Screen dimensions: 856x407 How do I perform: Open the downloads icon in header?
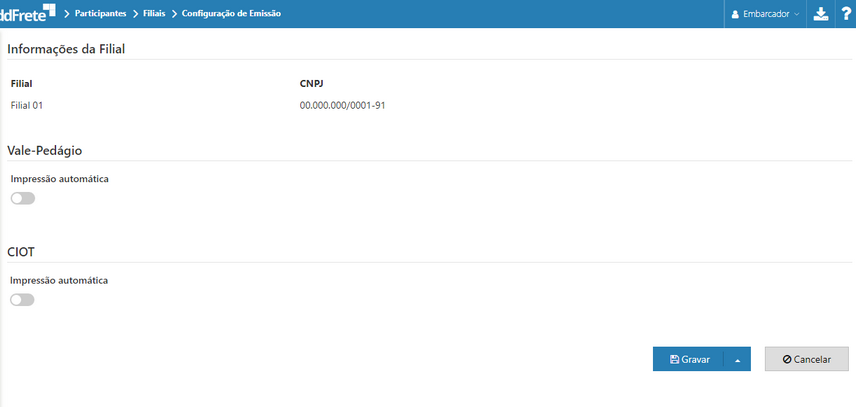click(x=821, y=14)
